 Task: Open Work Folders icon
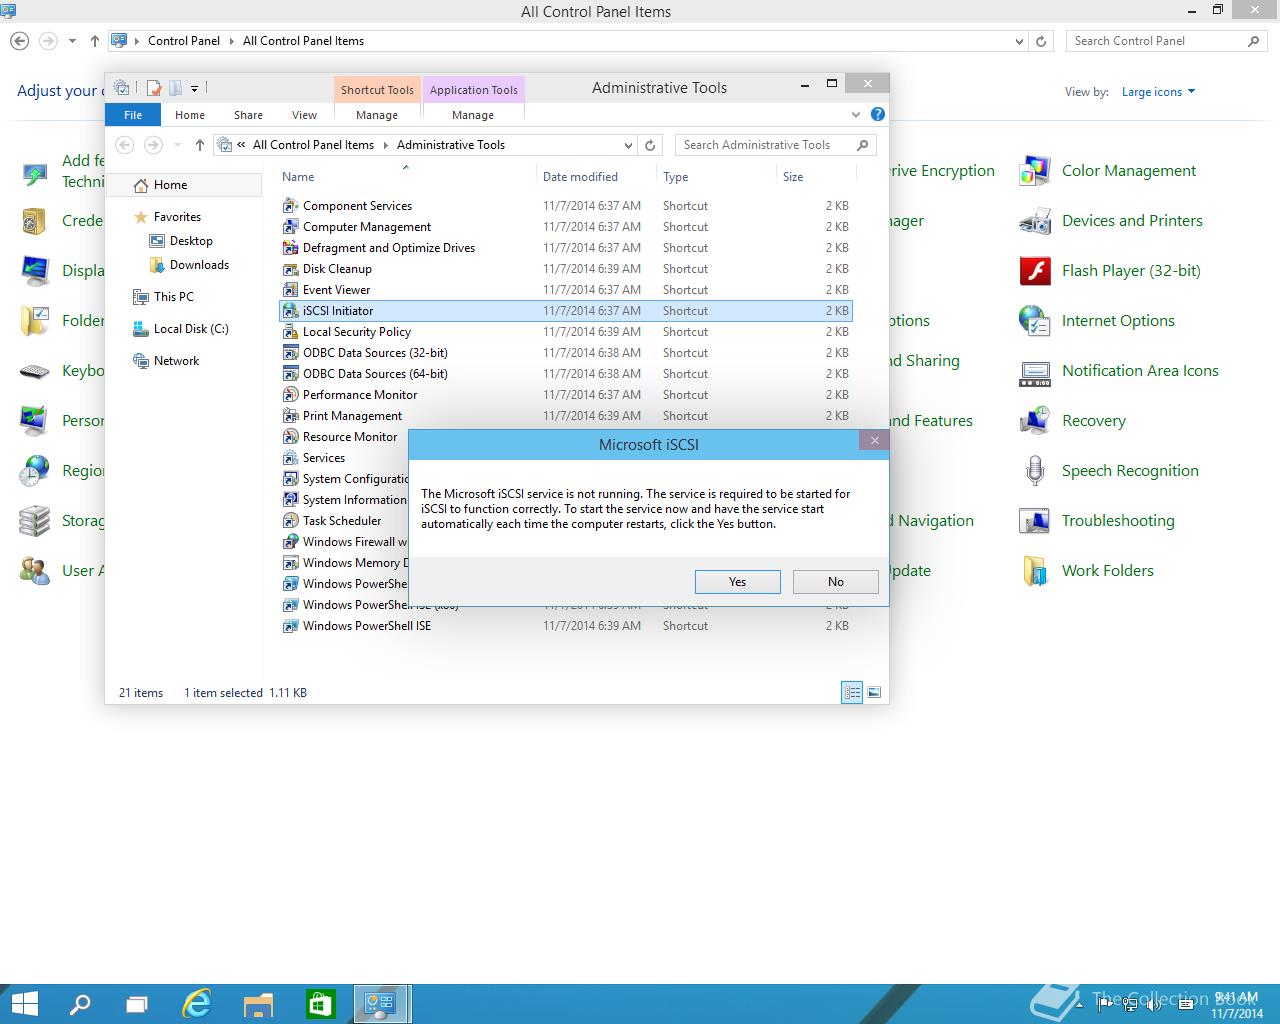click(1034, 571)
